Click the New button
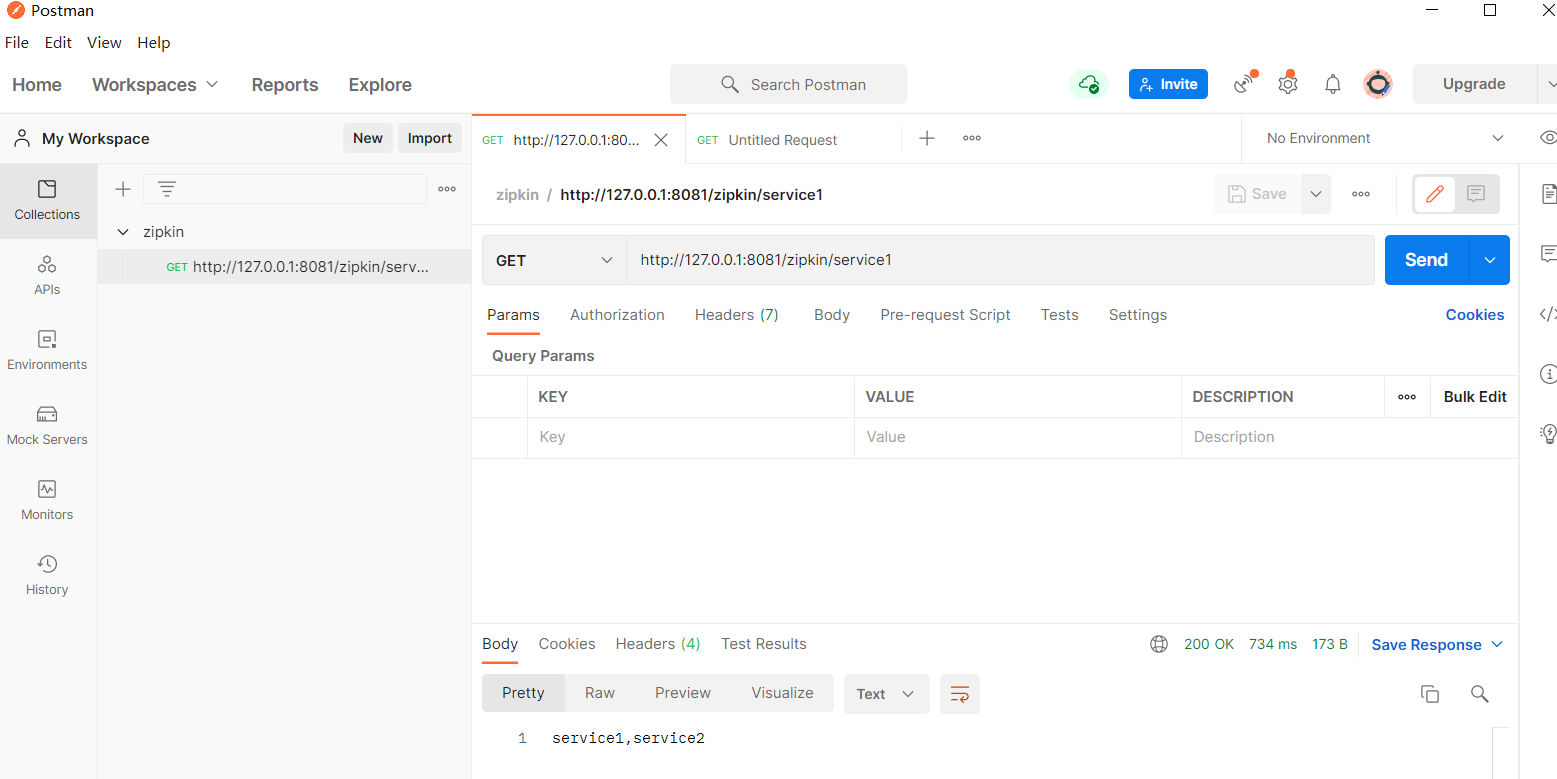1557x779 pixels. click(368, 139)
